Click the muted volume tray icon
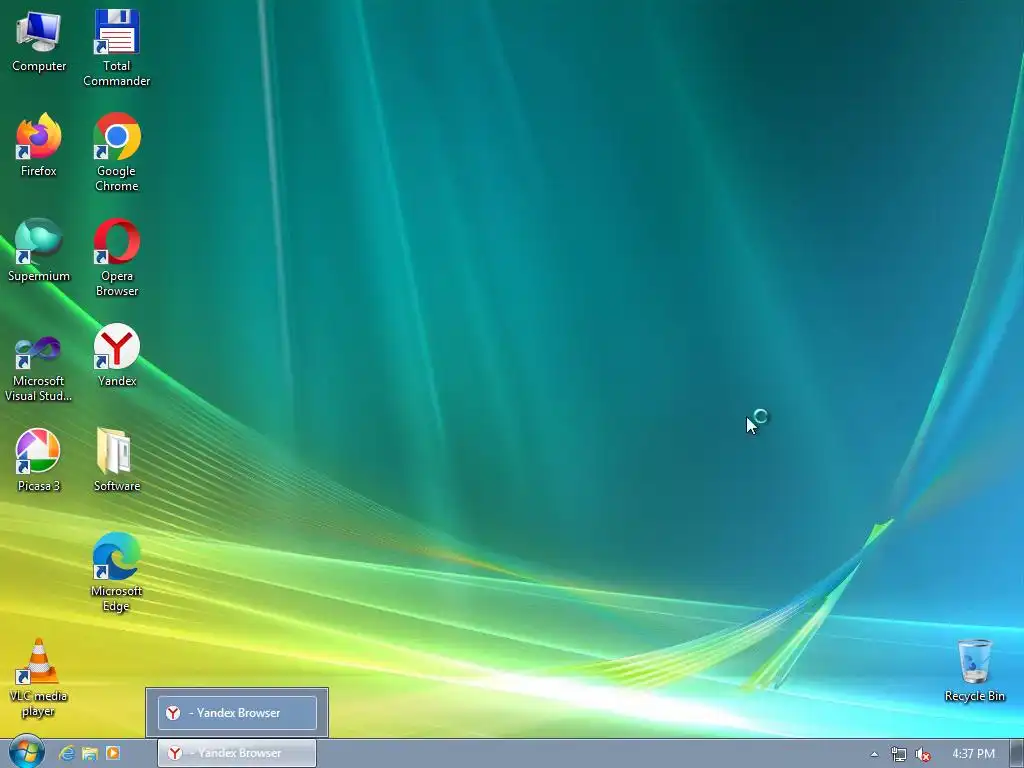 coord(923,754)
